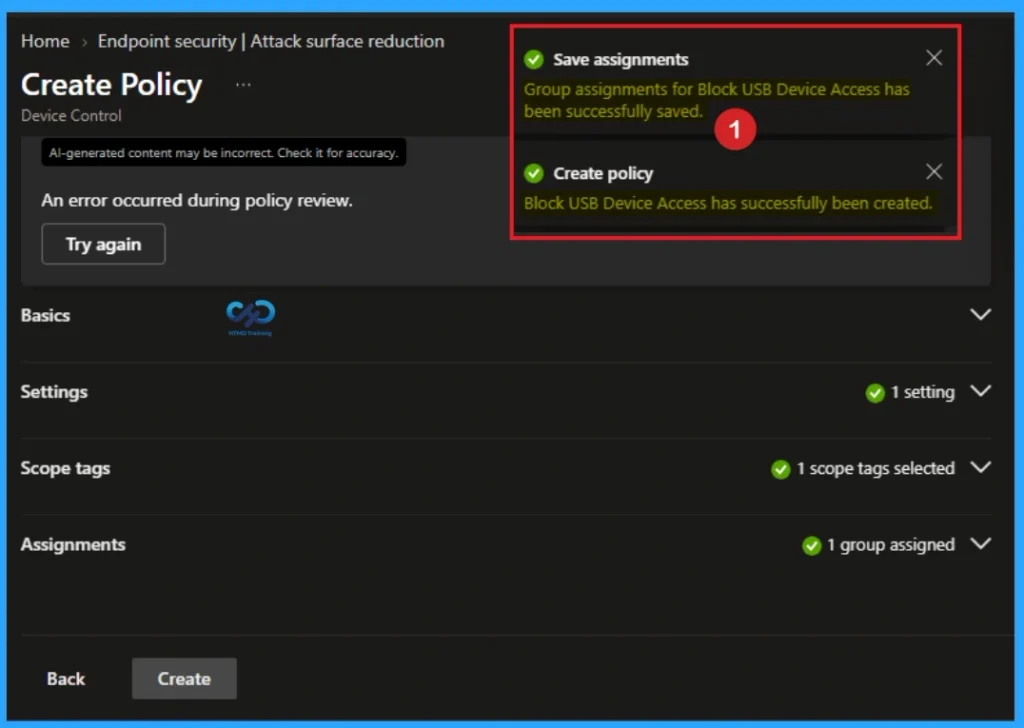The image size is (1024, 728).
Task: Open the ellipsis menu beside Create Policy
Action: tap(243, 85)
